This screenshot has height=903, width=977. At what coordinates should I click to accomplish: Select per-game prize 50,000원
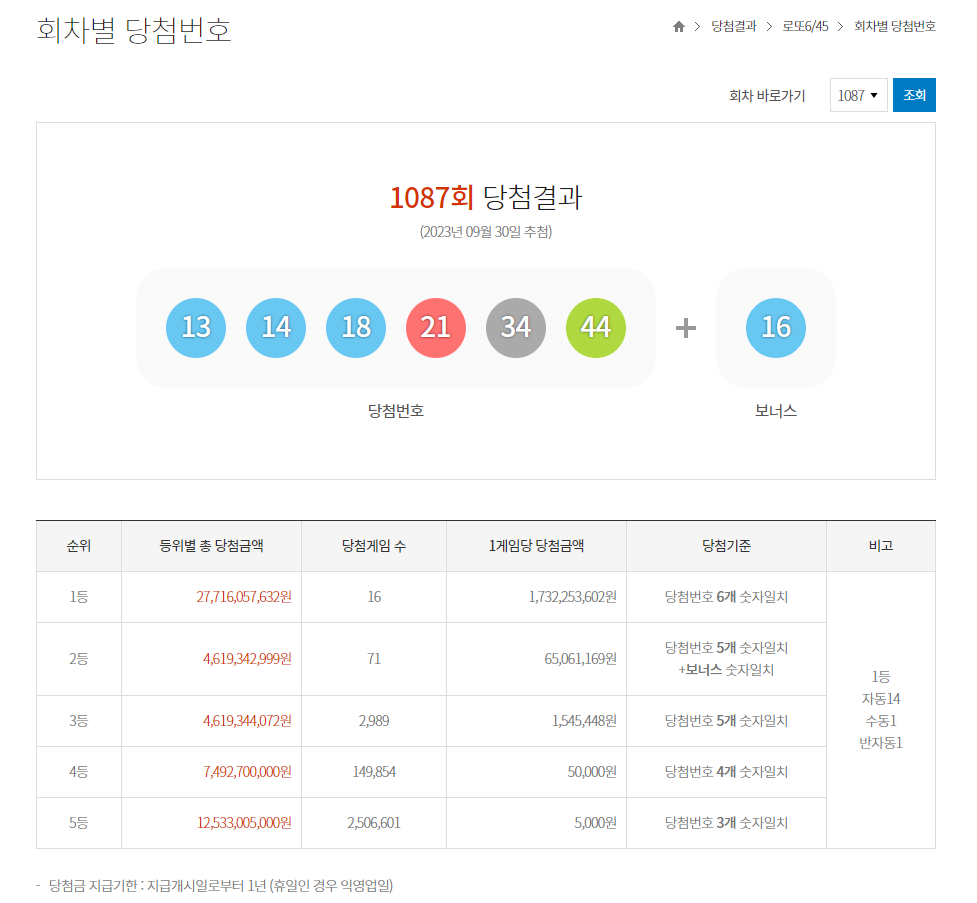click(591, 772)
